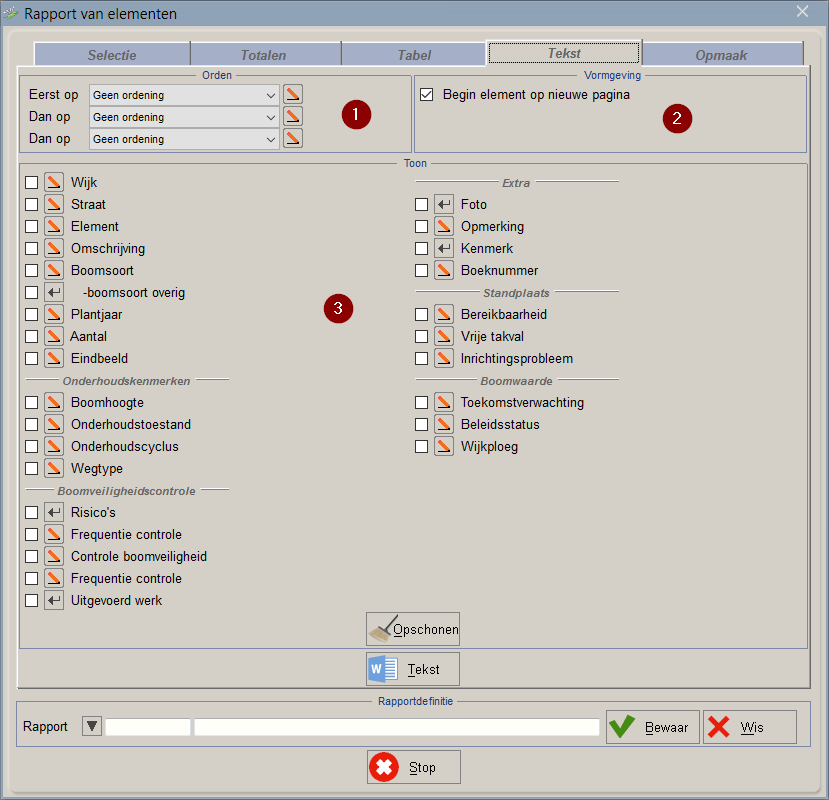The width and height of the screenshot is (829, 800).
Task: Click the return-arrow icon beside Foto
Action: [444, 204]
